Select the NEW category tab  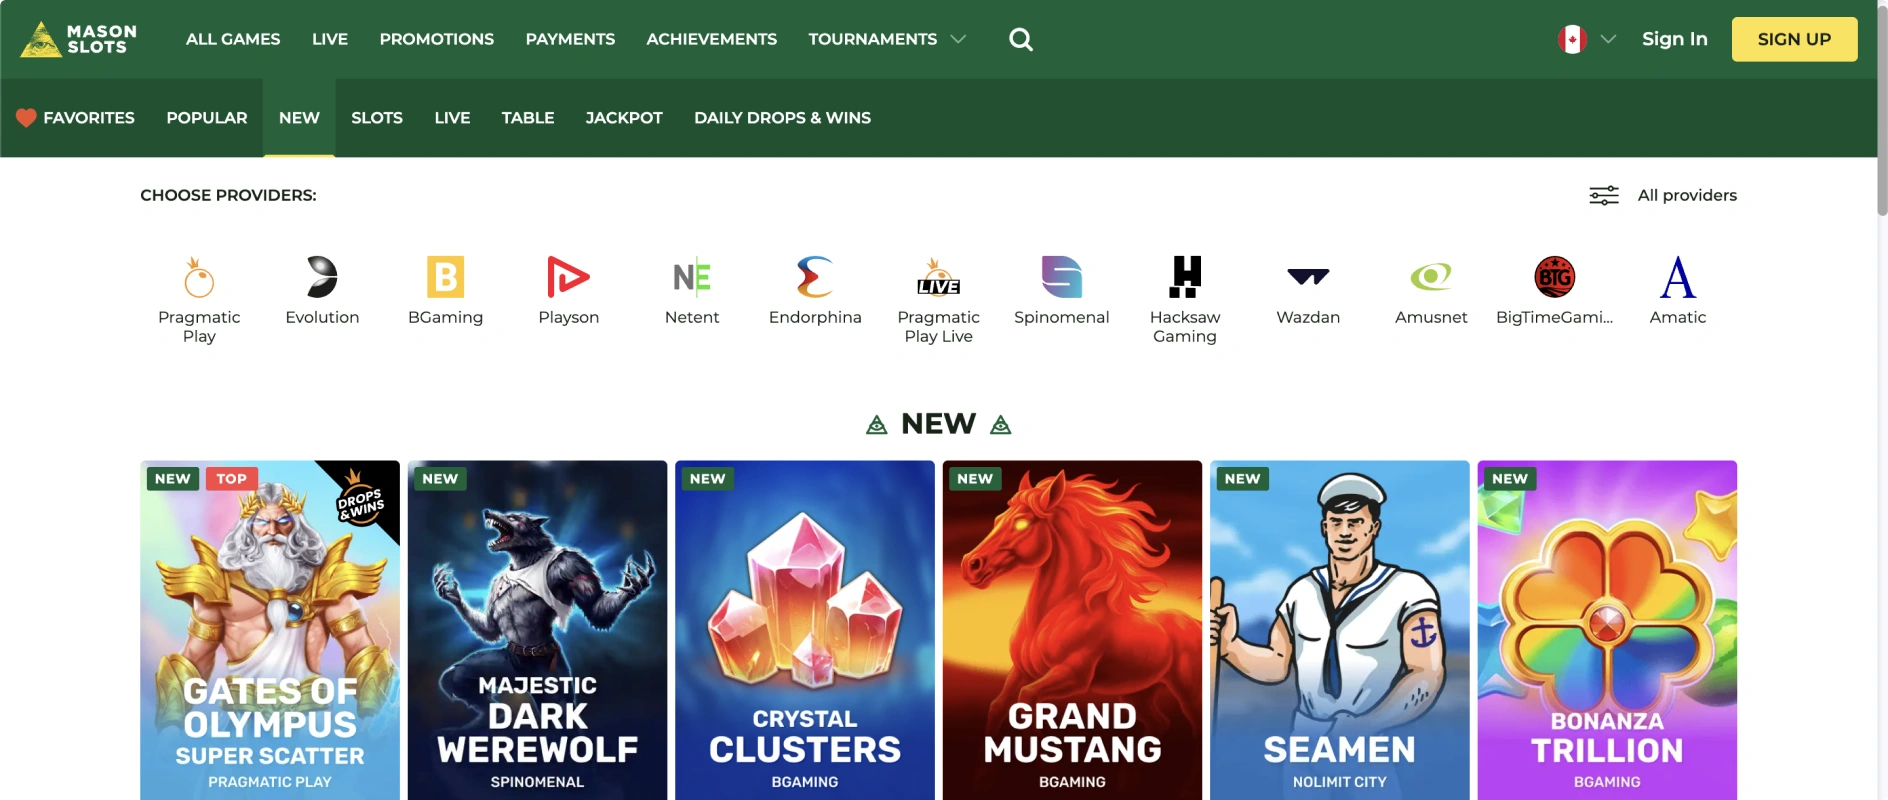[x=299, y=118]
